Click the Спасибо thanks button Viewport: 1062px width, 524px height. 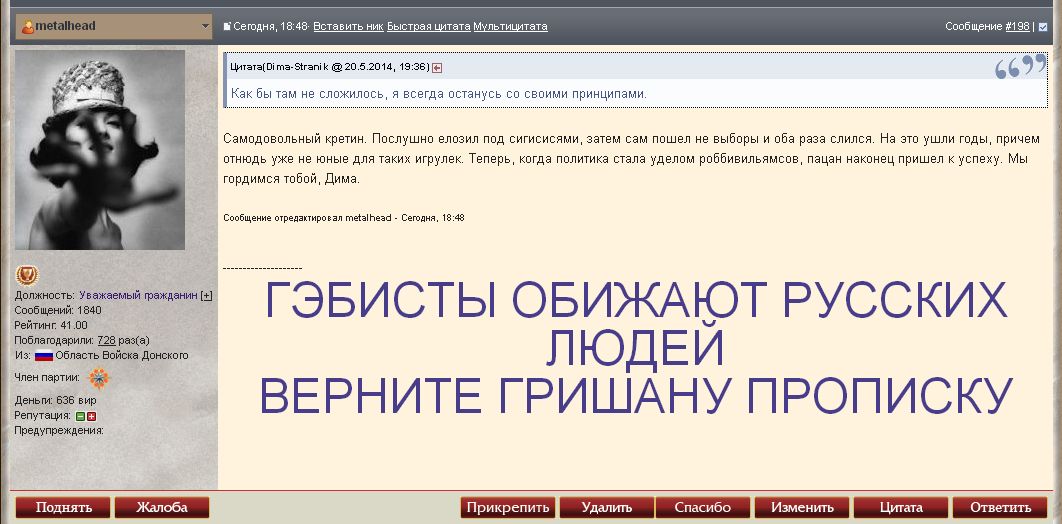pos(703,507)
